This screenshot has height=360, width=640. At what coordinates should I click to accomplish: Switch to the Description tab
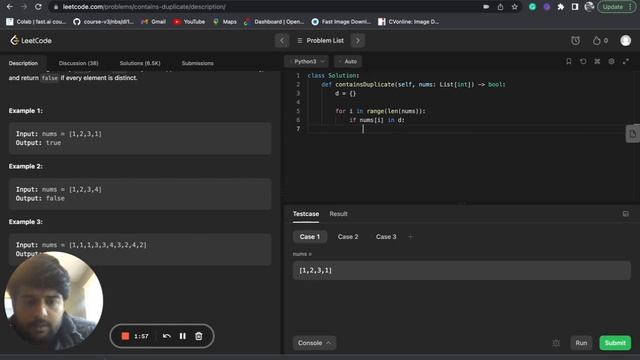pyautogui.click(x=23, y=63)
